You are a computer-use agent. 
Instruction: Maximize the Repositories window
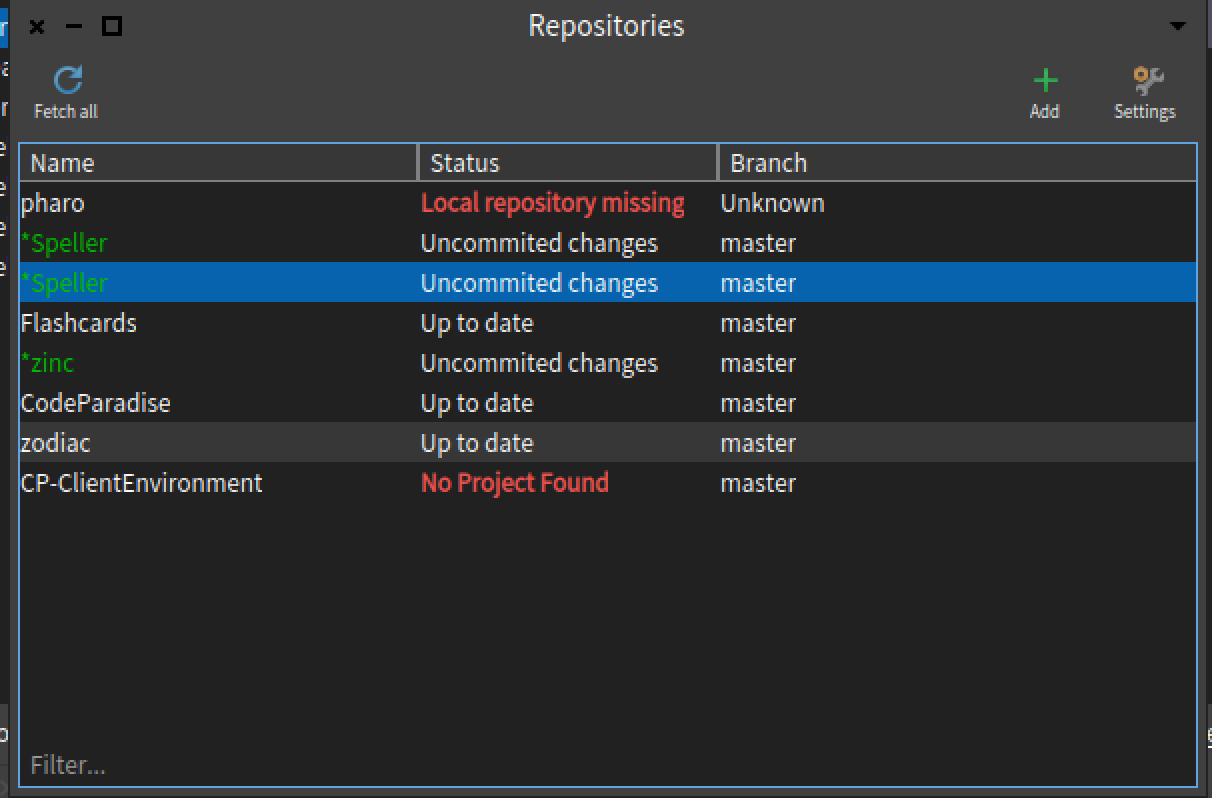pos(112,26)
